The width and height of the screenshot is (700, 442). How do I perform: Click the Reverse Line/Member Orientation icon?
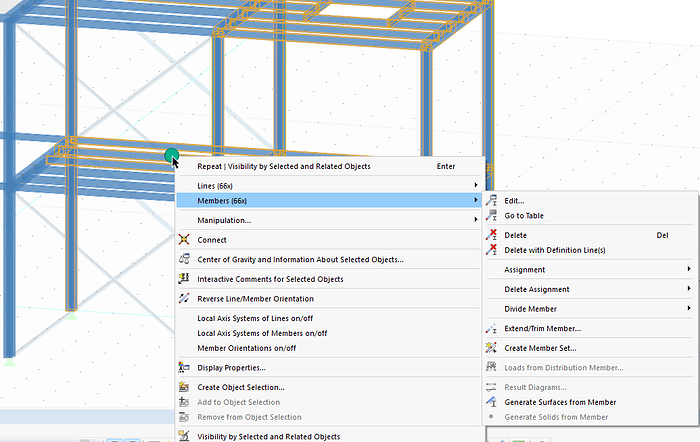184,298
